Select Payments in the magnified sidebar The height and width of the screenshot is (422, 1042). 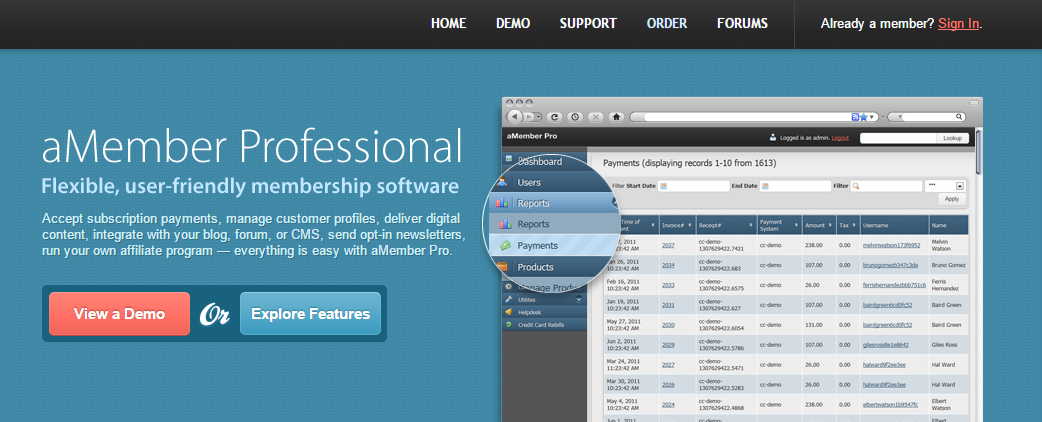pos(537,245)
